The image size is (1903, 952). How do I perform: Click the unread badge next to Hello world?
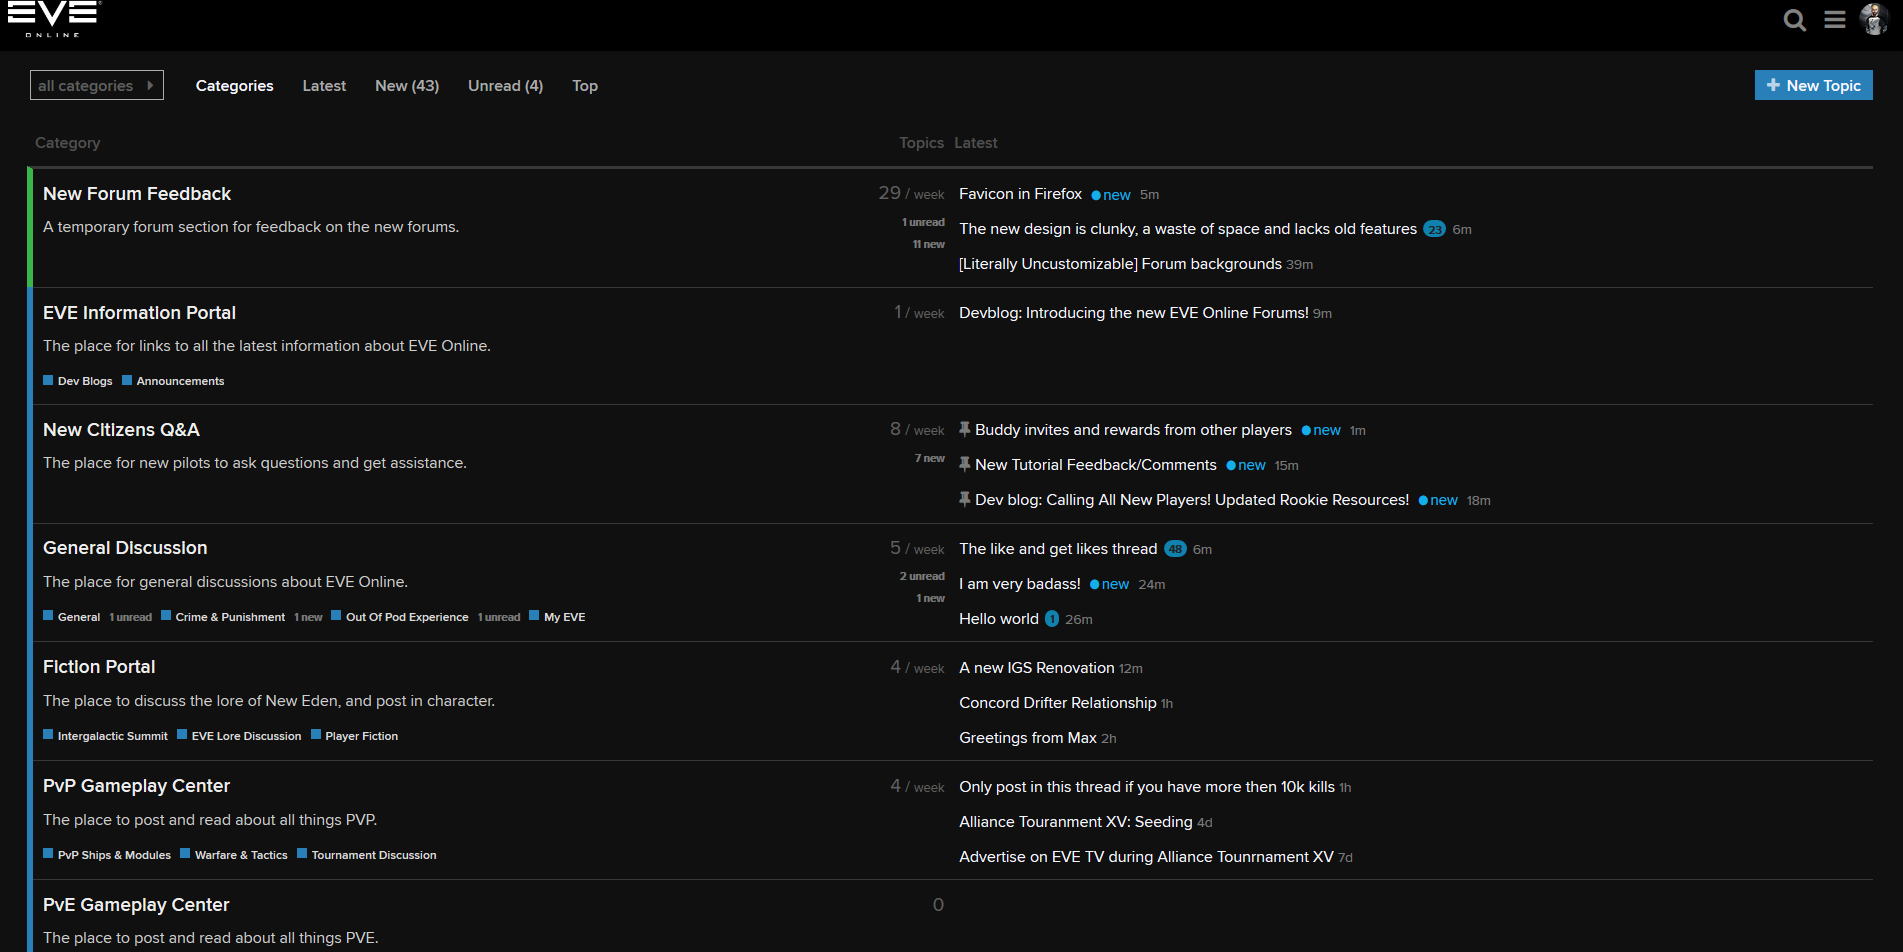pyautogui.click(x=1052, y=619)
